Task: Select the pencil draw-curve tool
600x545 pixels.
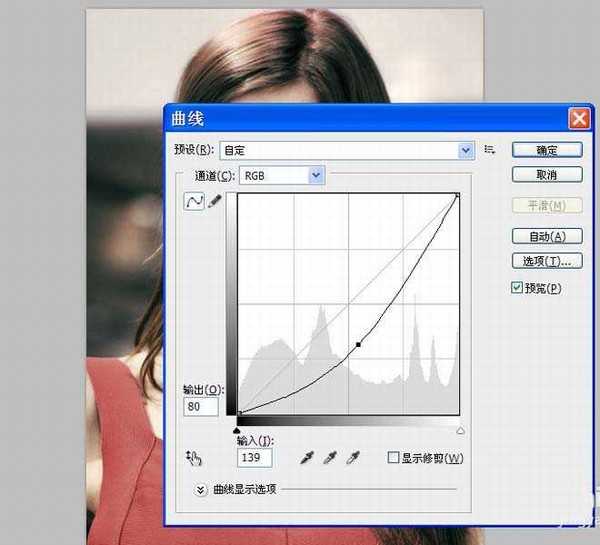Action: 214,202
